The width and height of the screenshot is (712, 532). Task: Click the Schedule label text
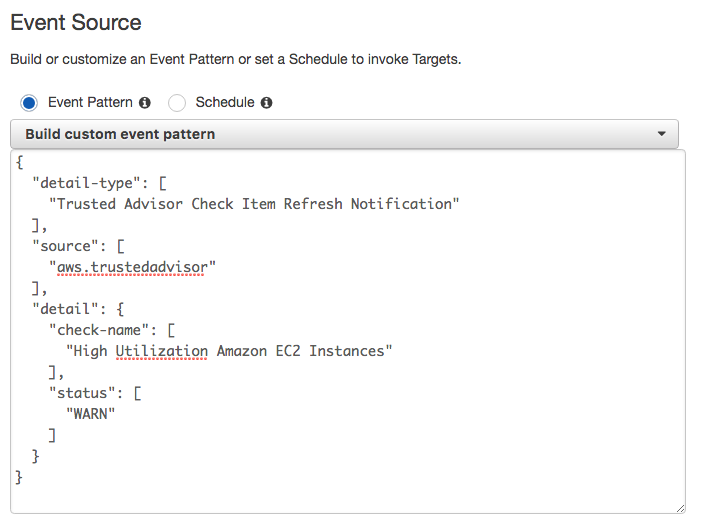pos(225,103)
